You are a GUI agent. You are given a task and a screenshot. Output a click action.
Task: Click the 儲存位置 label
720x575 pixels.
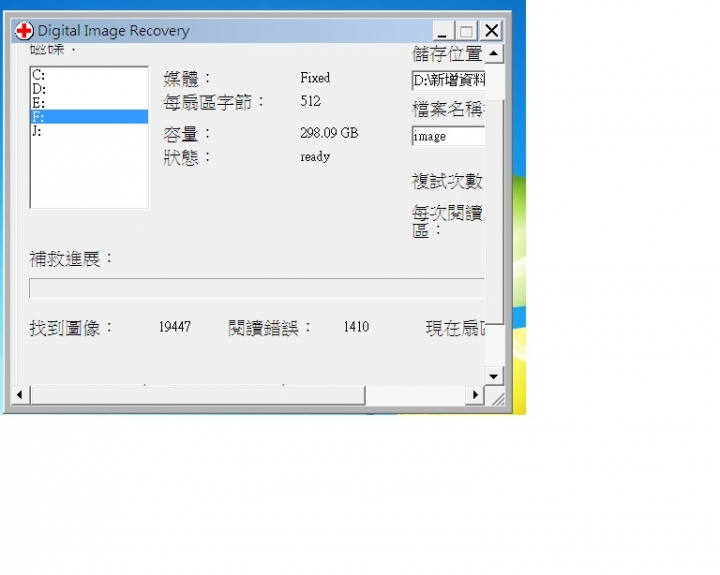point(447,54)
